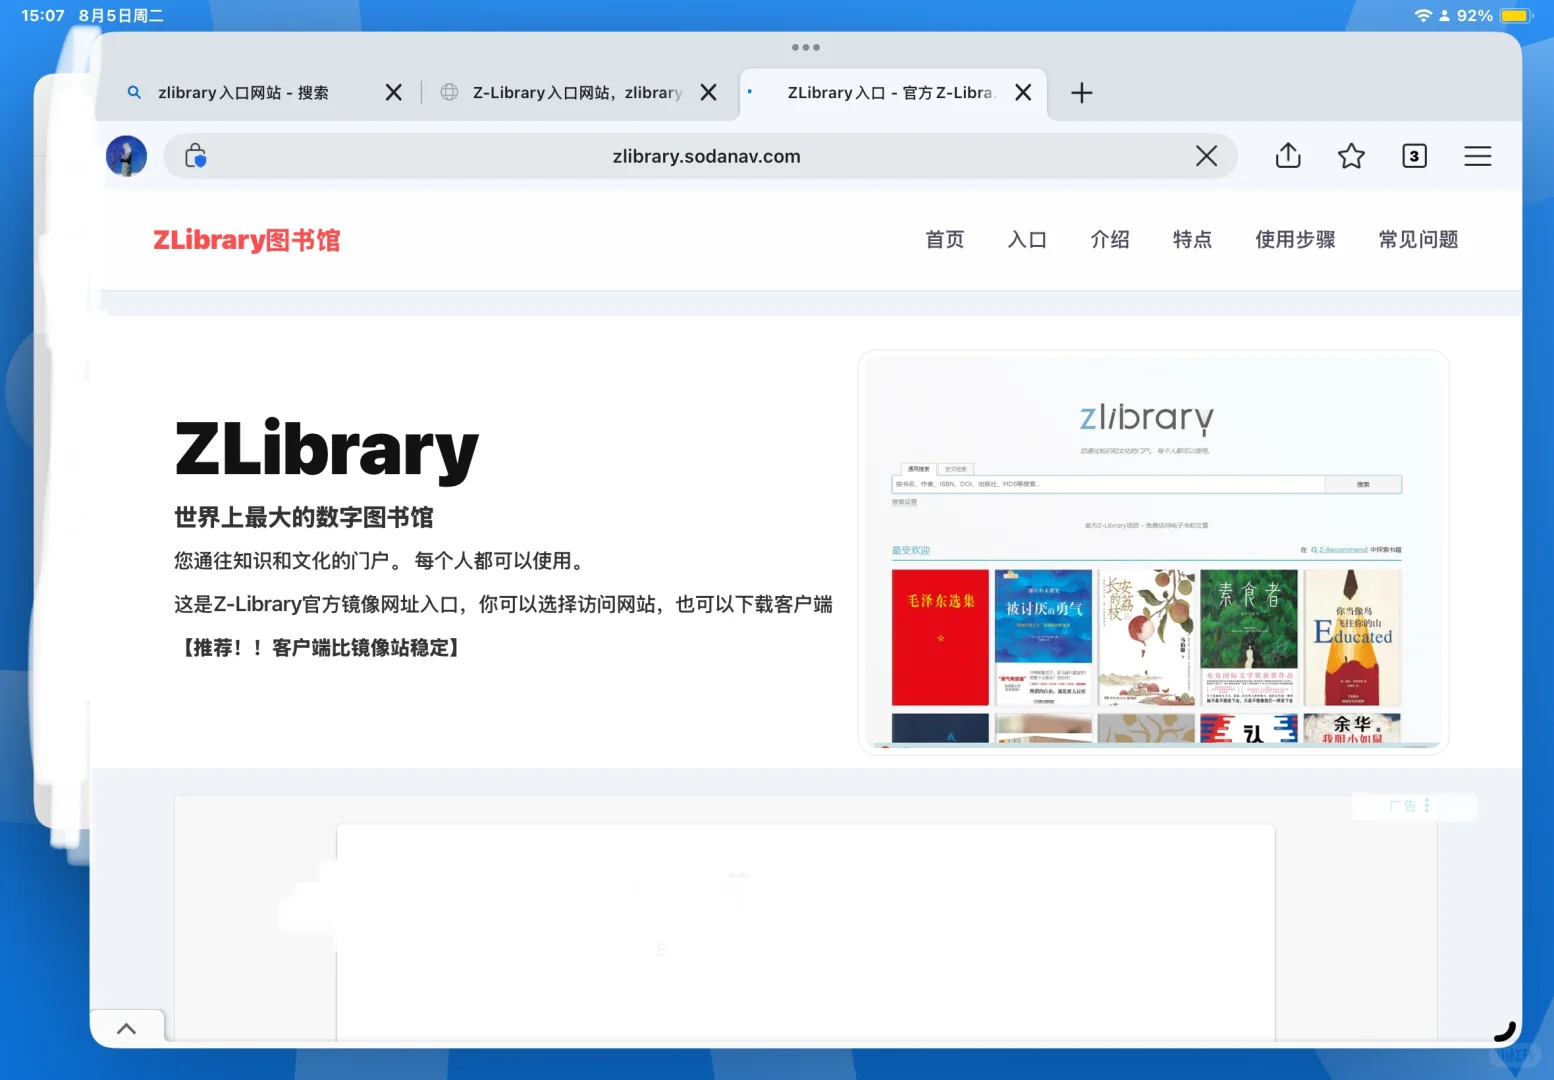Tap the search box in site preview

click(1108, 484)
